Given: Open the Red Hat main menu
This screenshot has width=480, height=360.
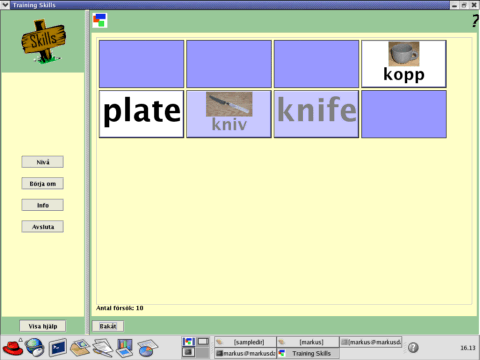Looking at the screenshot, I should [x=13, y=347].
